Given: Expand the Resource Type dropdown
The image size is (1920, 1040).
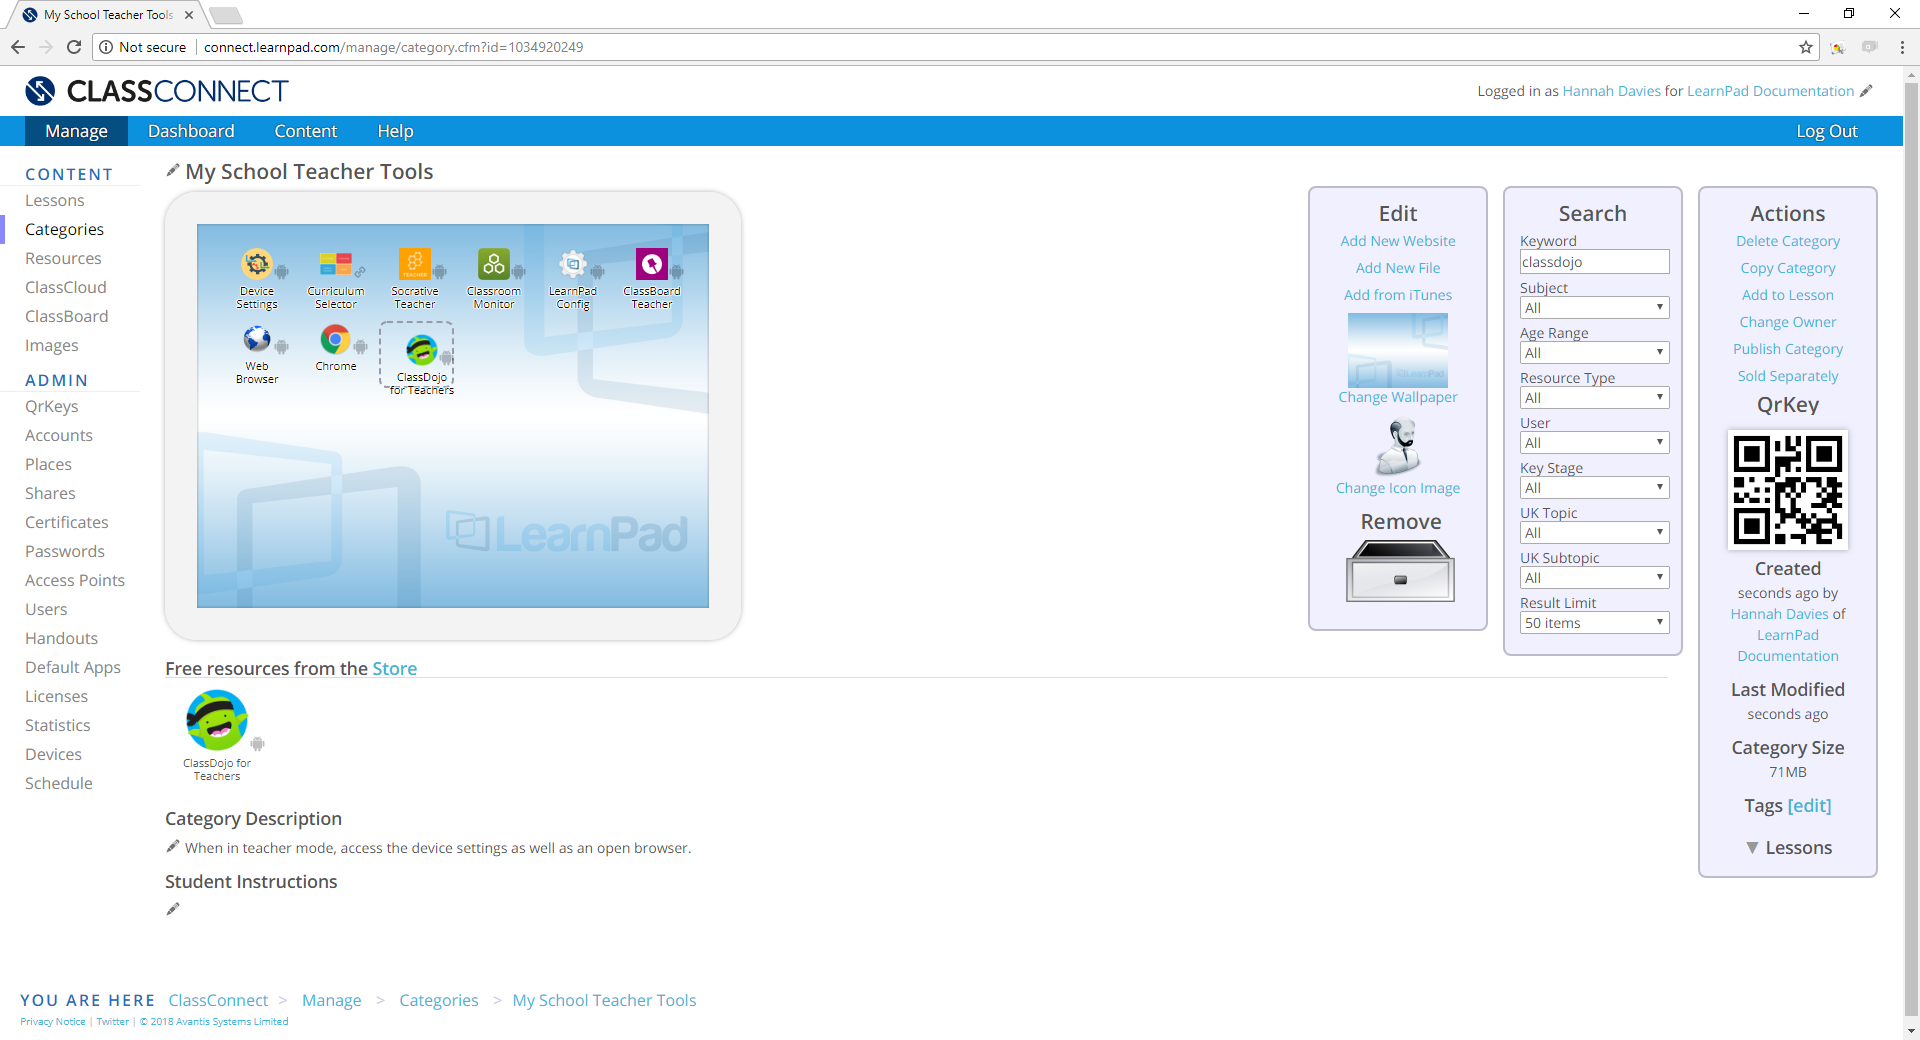Looking at the screenshot, I should coord(1594,398).
